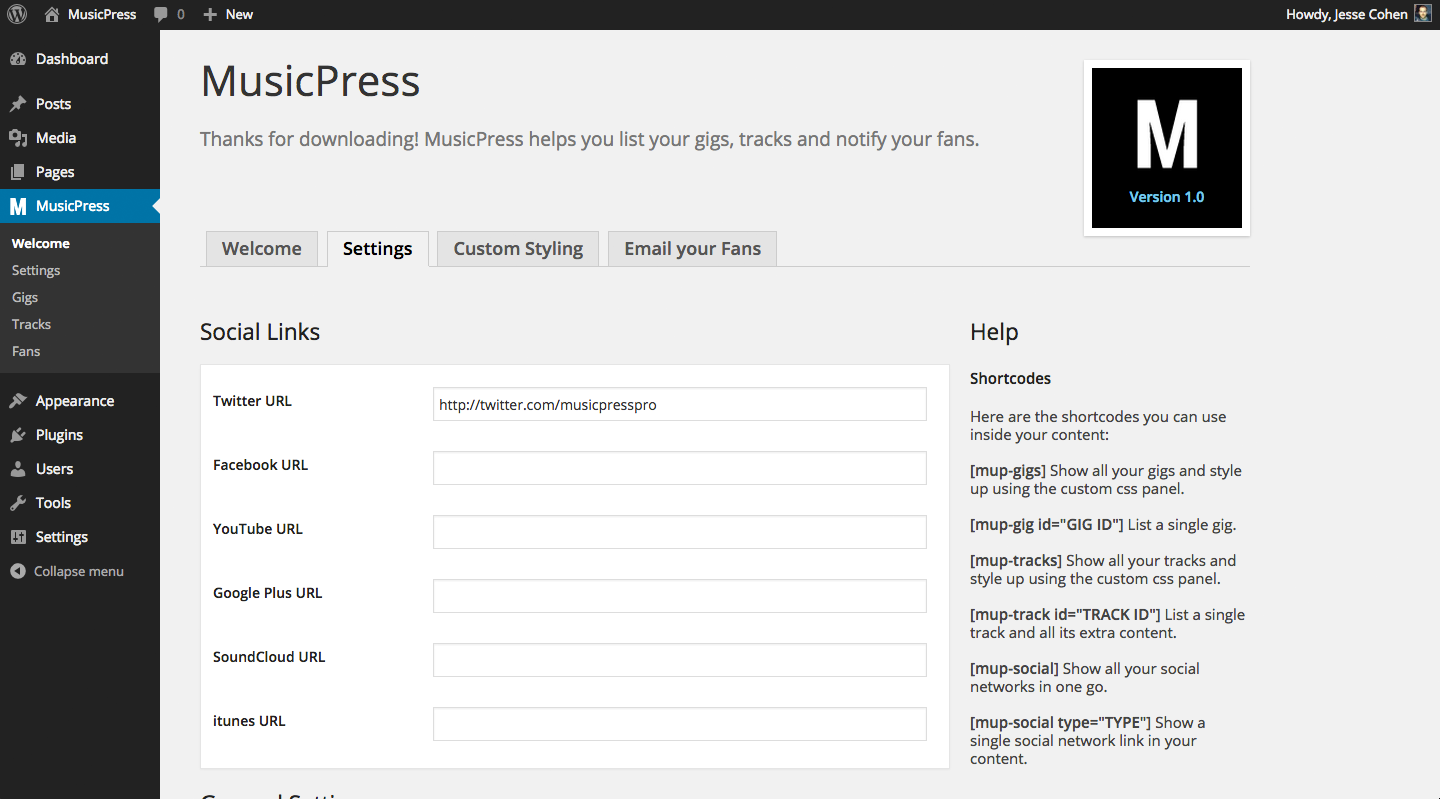Click the Settings sliders icon
1440x799 pixels.
point(18,537)
